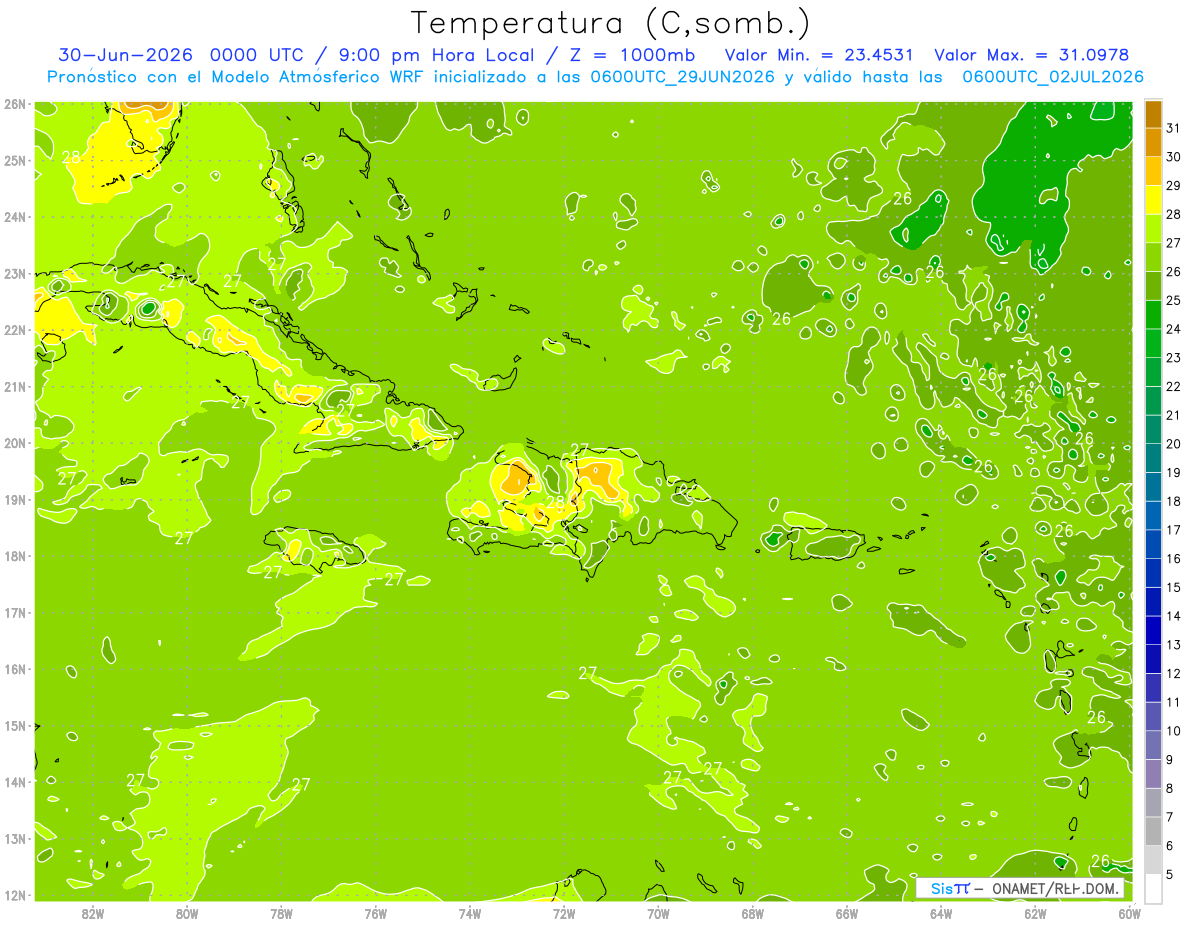Select valid-until time 0600UTC_02JUL2026

(1053, 77)
